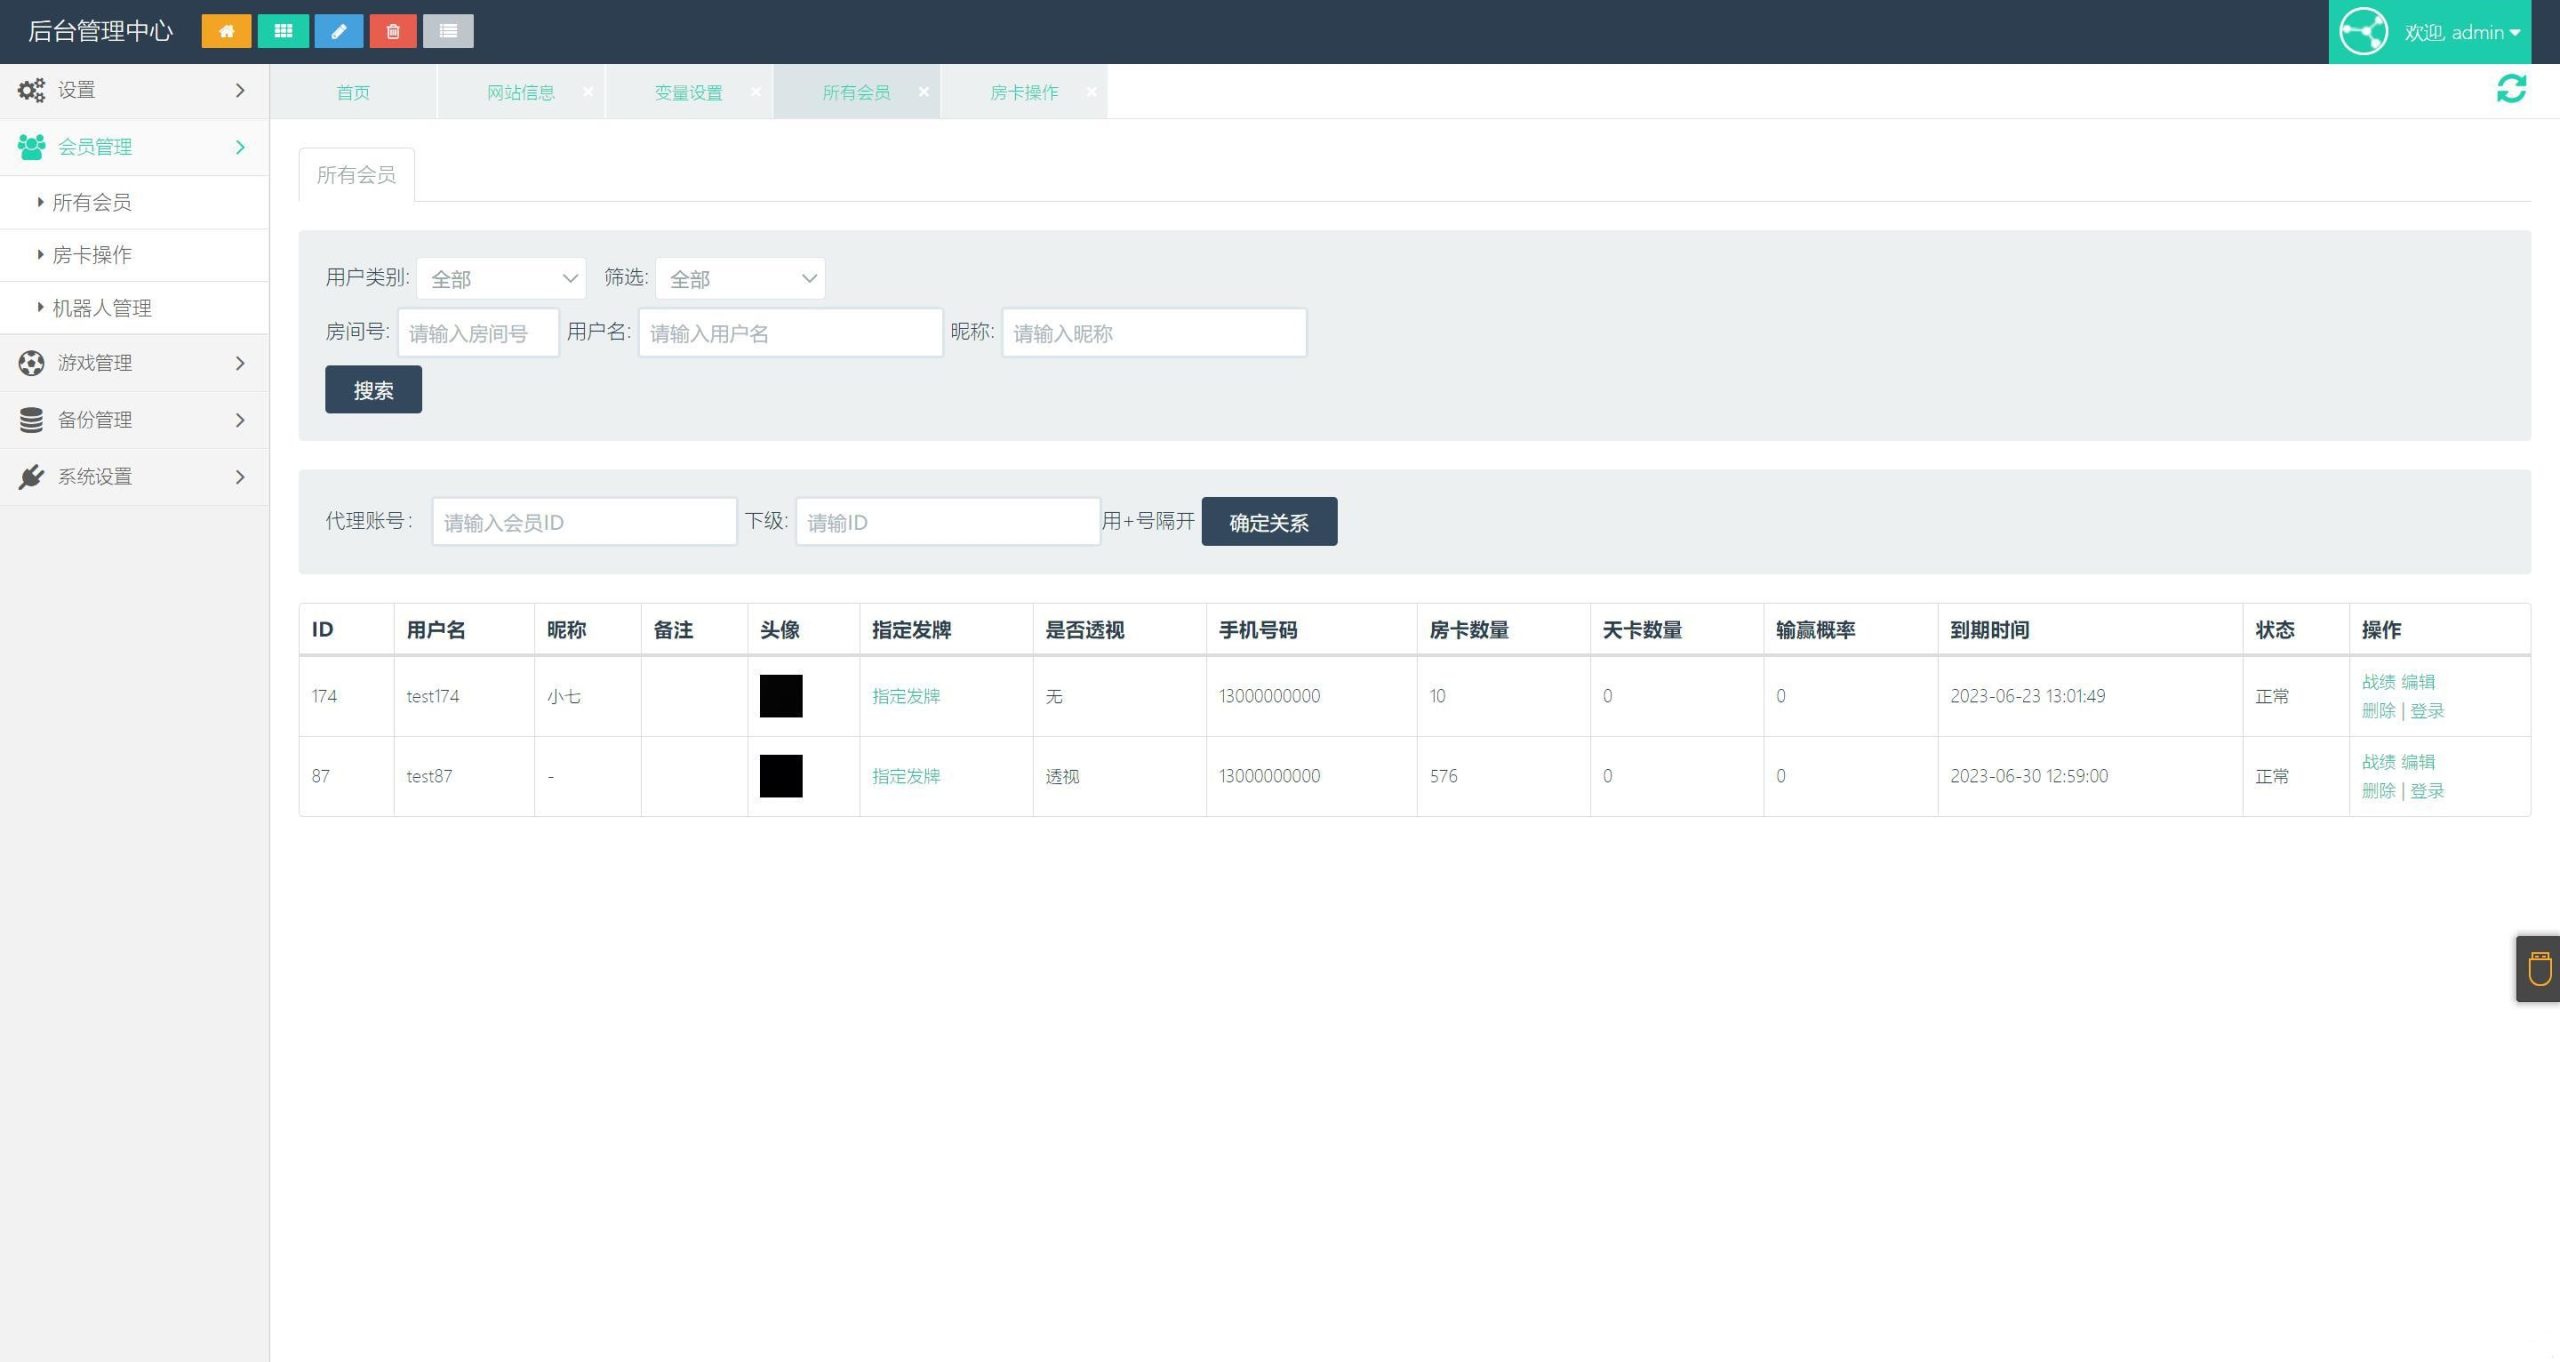Open the 欢迎 admin user menu
The height and width of the screenshot is (1362, 2560).
click(2460, 32)
